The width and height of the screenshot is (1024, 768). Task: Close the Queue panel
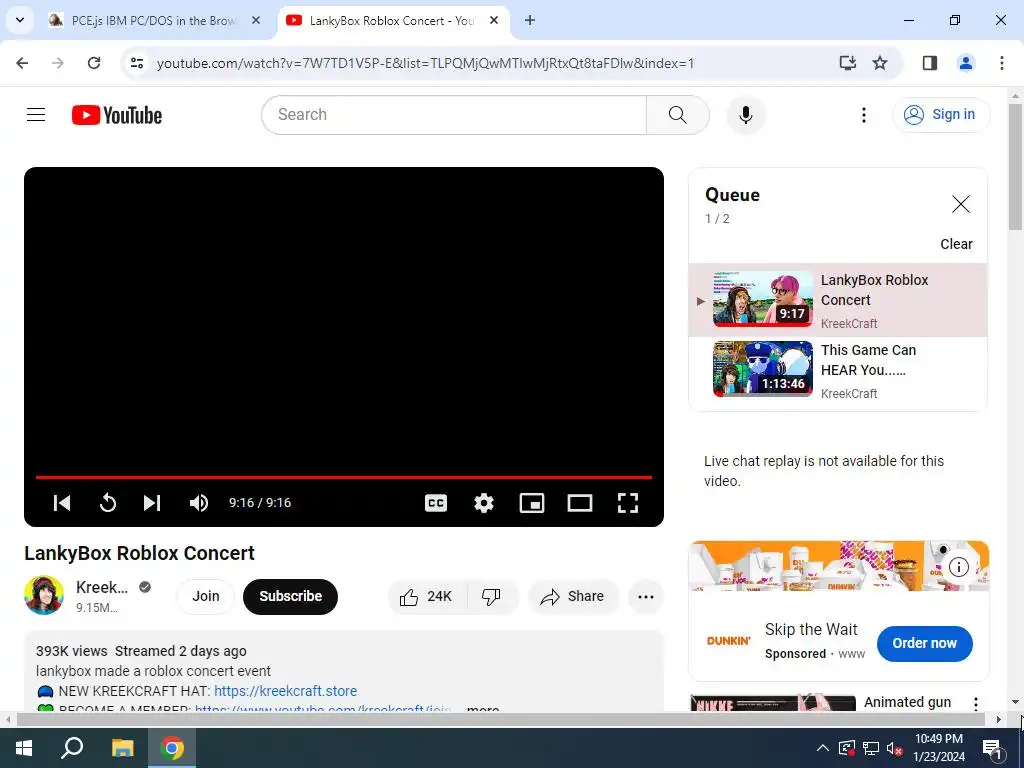pos(961,204)
